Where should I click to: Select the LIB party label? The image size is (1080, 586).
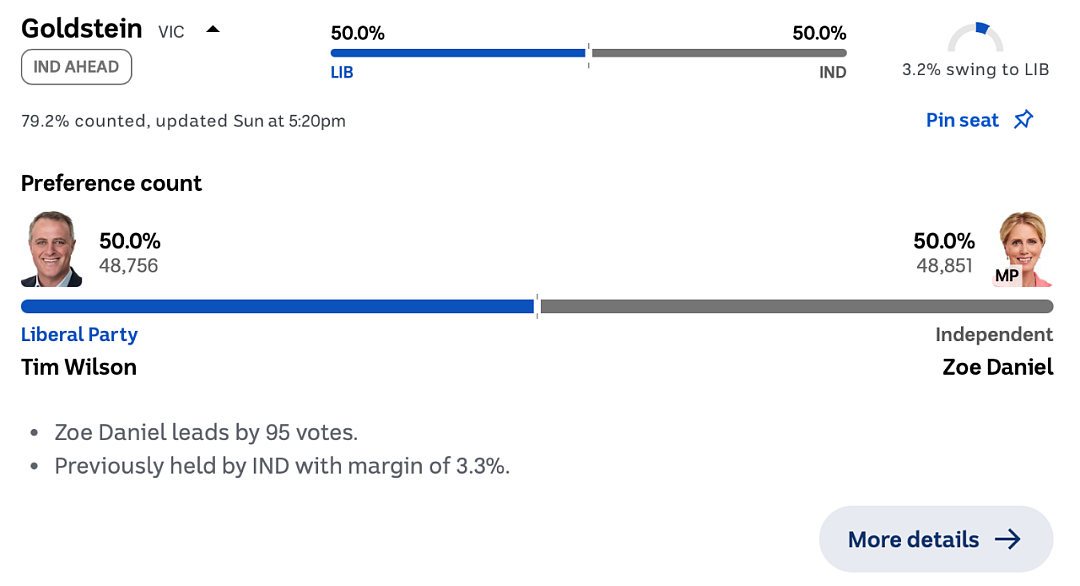342,72
